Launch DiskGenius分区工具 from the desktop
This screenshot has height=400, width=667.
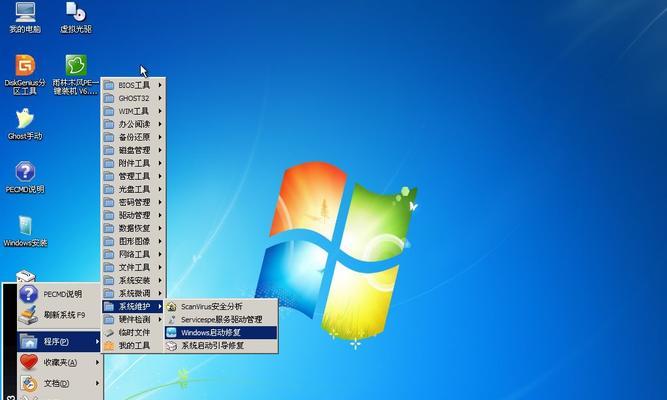(25, 74)
